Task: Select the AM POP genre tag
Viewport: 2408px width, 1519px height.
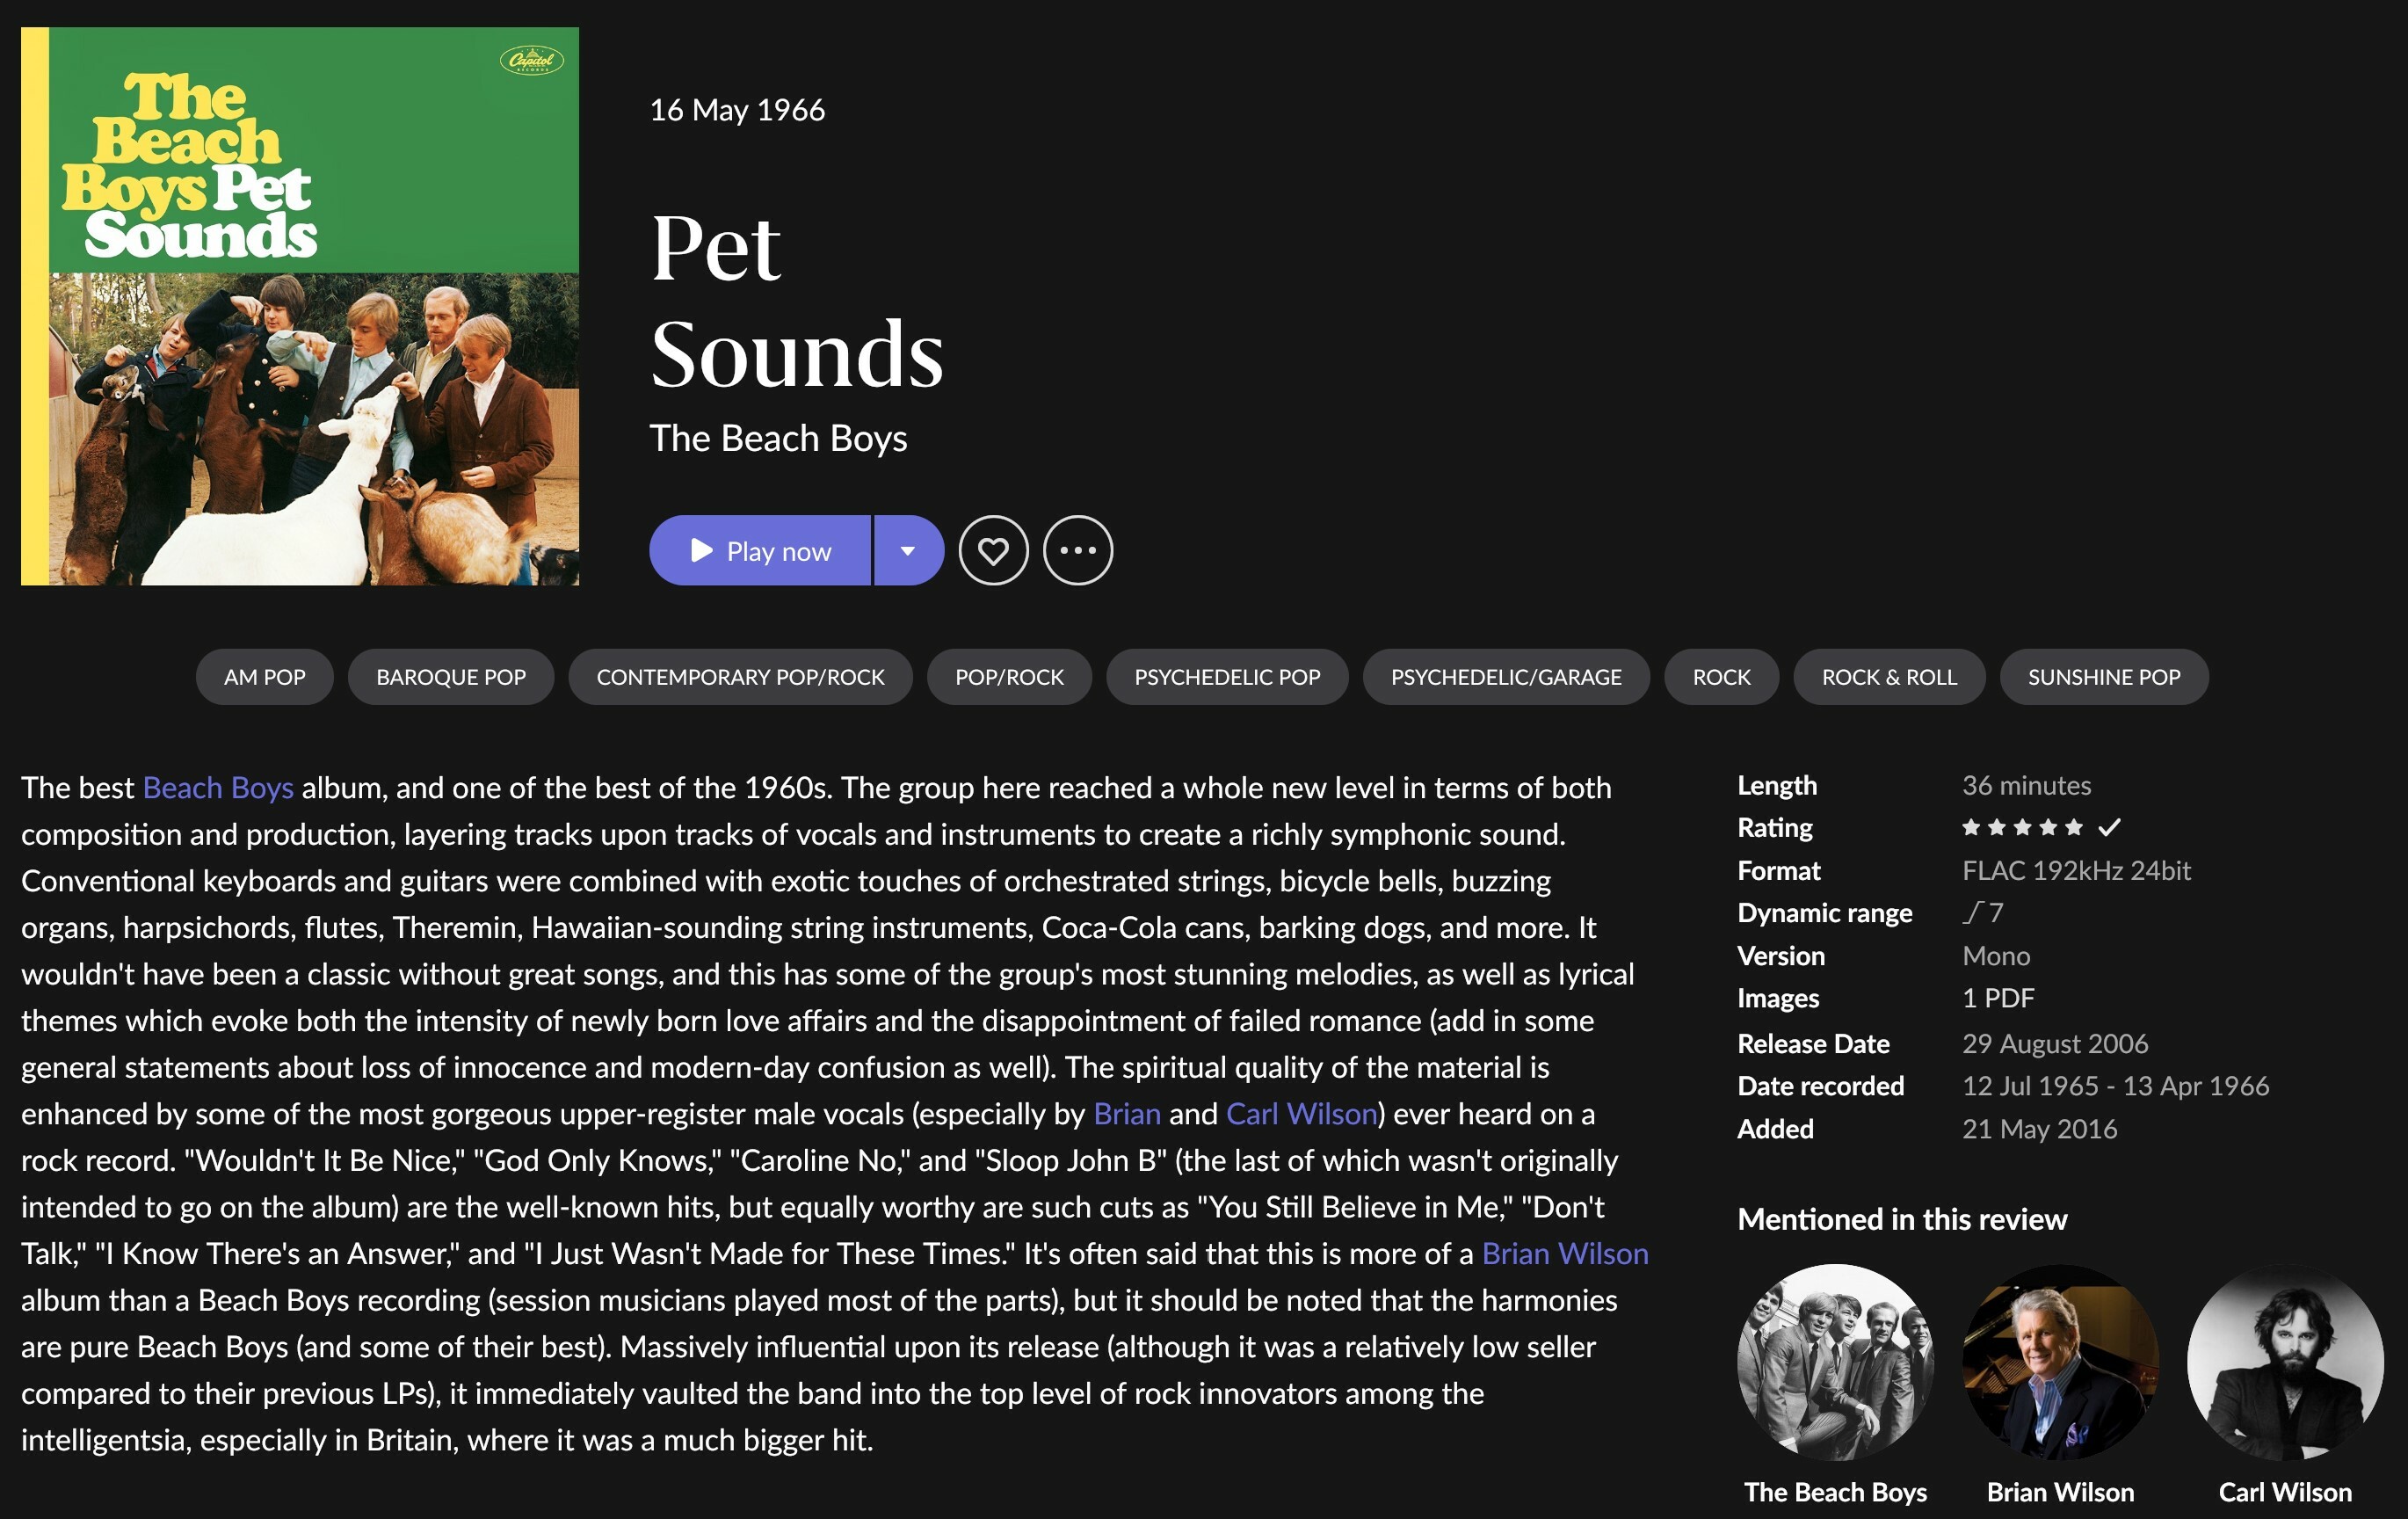Action: coord(264,677)
